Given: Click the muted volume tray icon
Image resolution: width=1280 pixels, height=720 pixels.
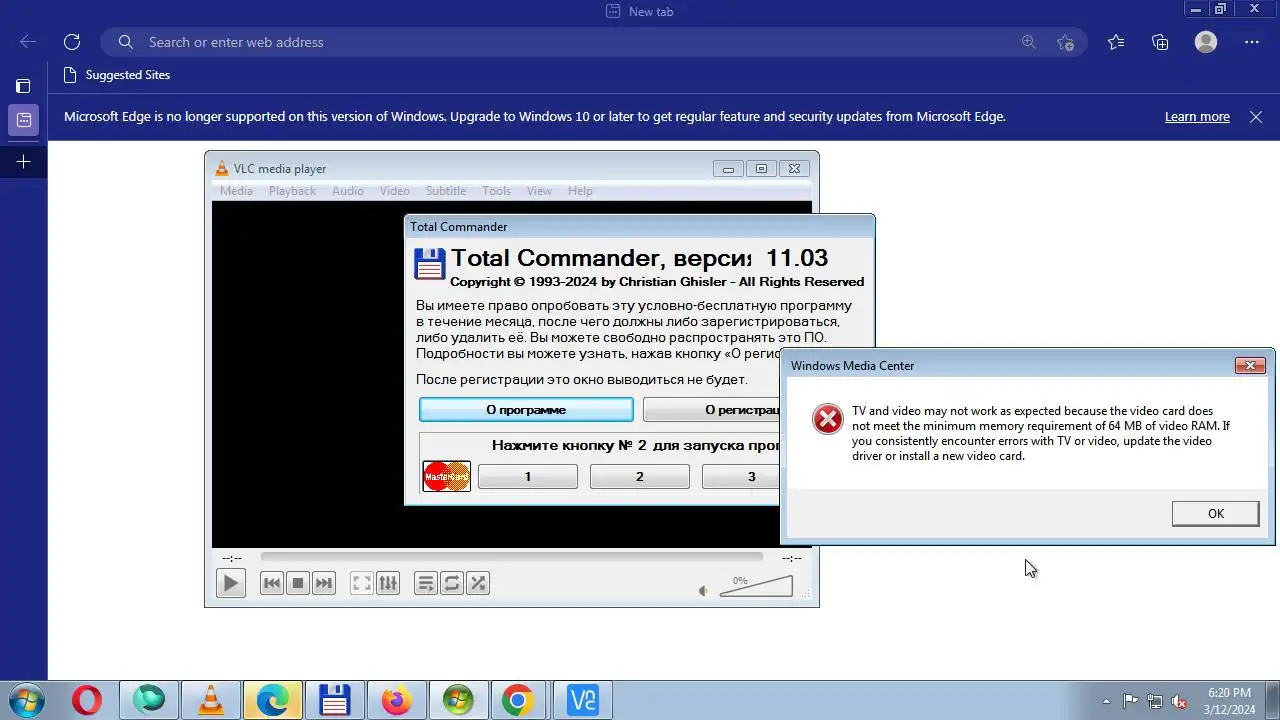Looking at the screenshot, I should (x=1179, y=701).
